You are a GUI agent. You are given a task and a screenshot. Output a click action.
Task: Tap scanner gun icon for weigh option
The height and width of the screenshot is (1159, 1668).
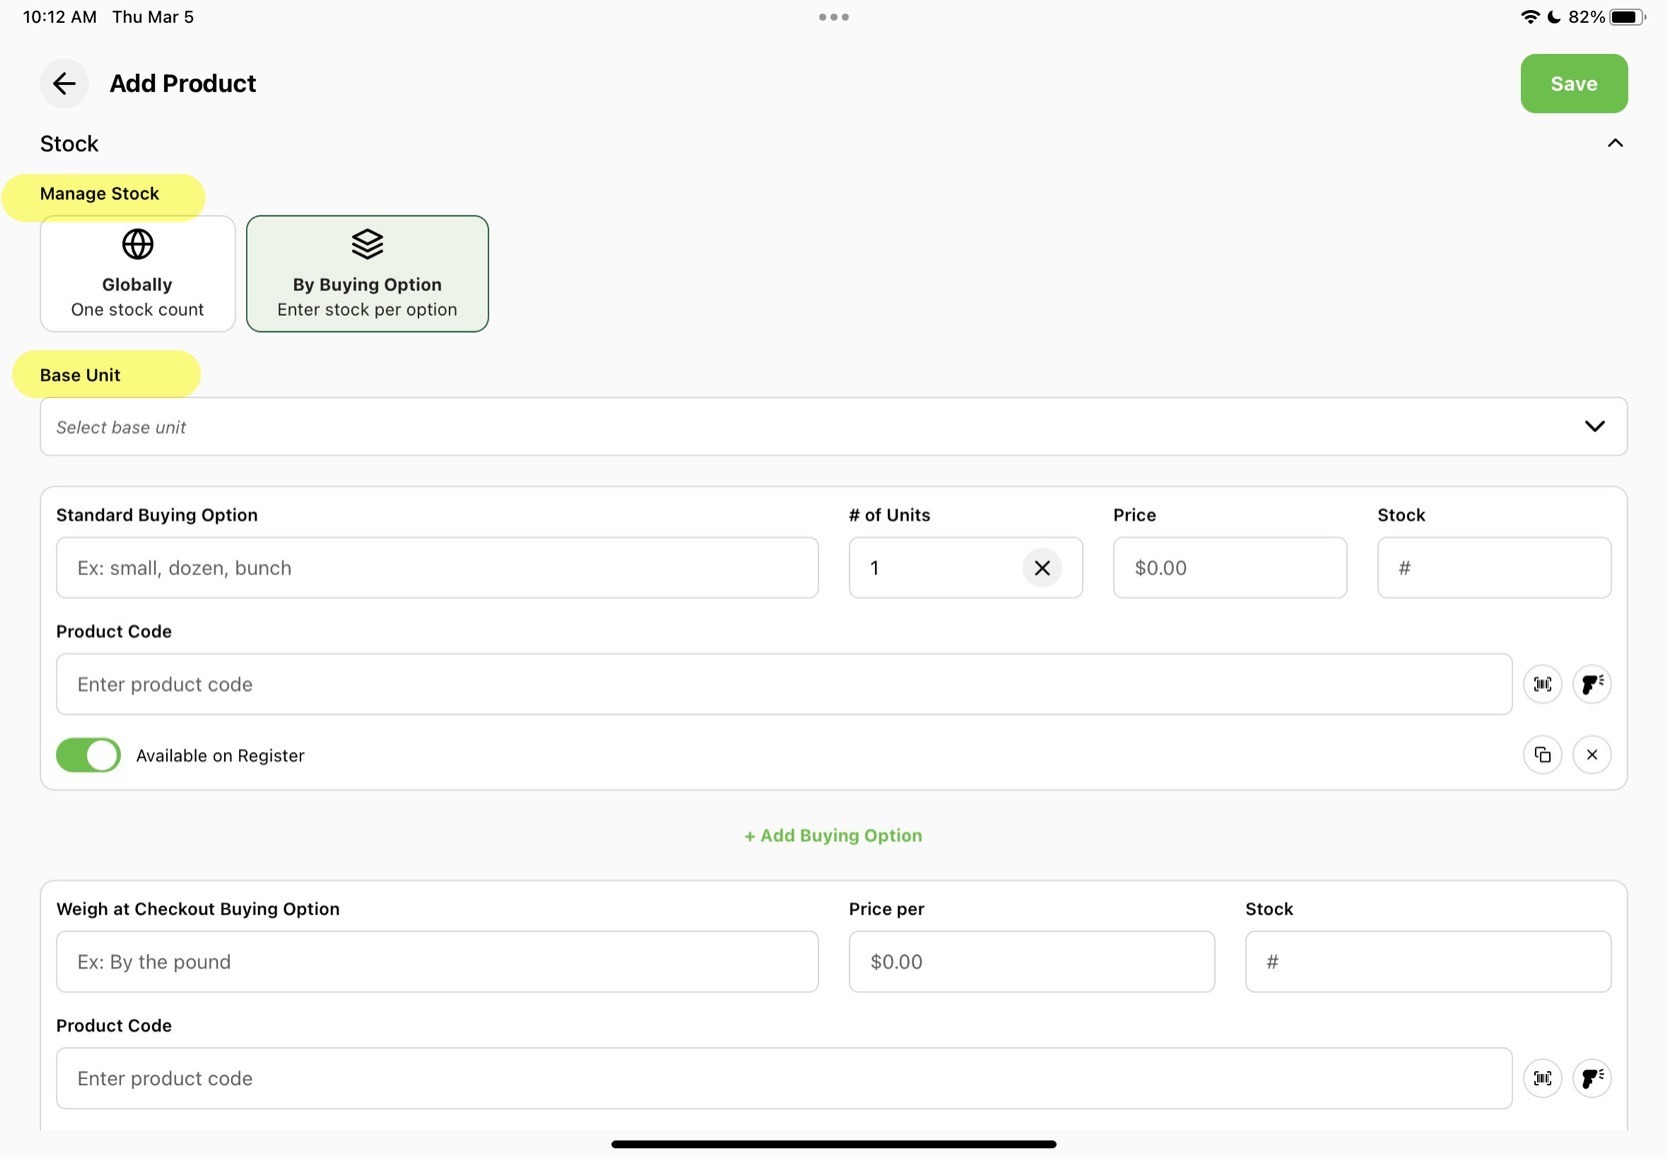click(x=1591, y=1078)
